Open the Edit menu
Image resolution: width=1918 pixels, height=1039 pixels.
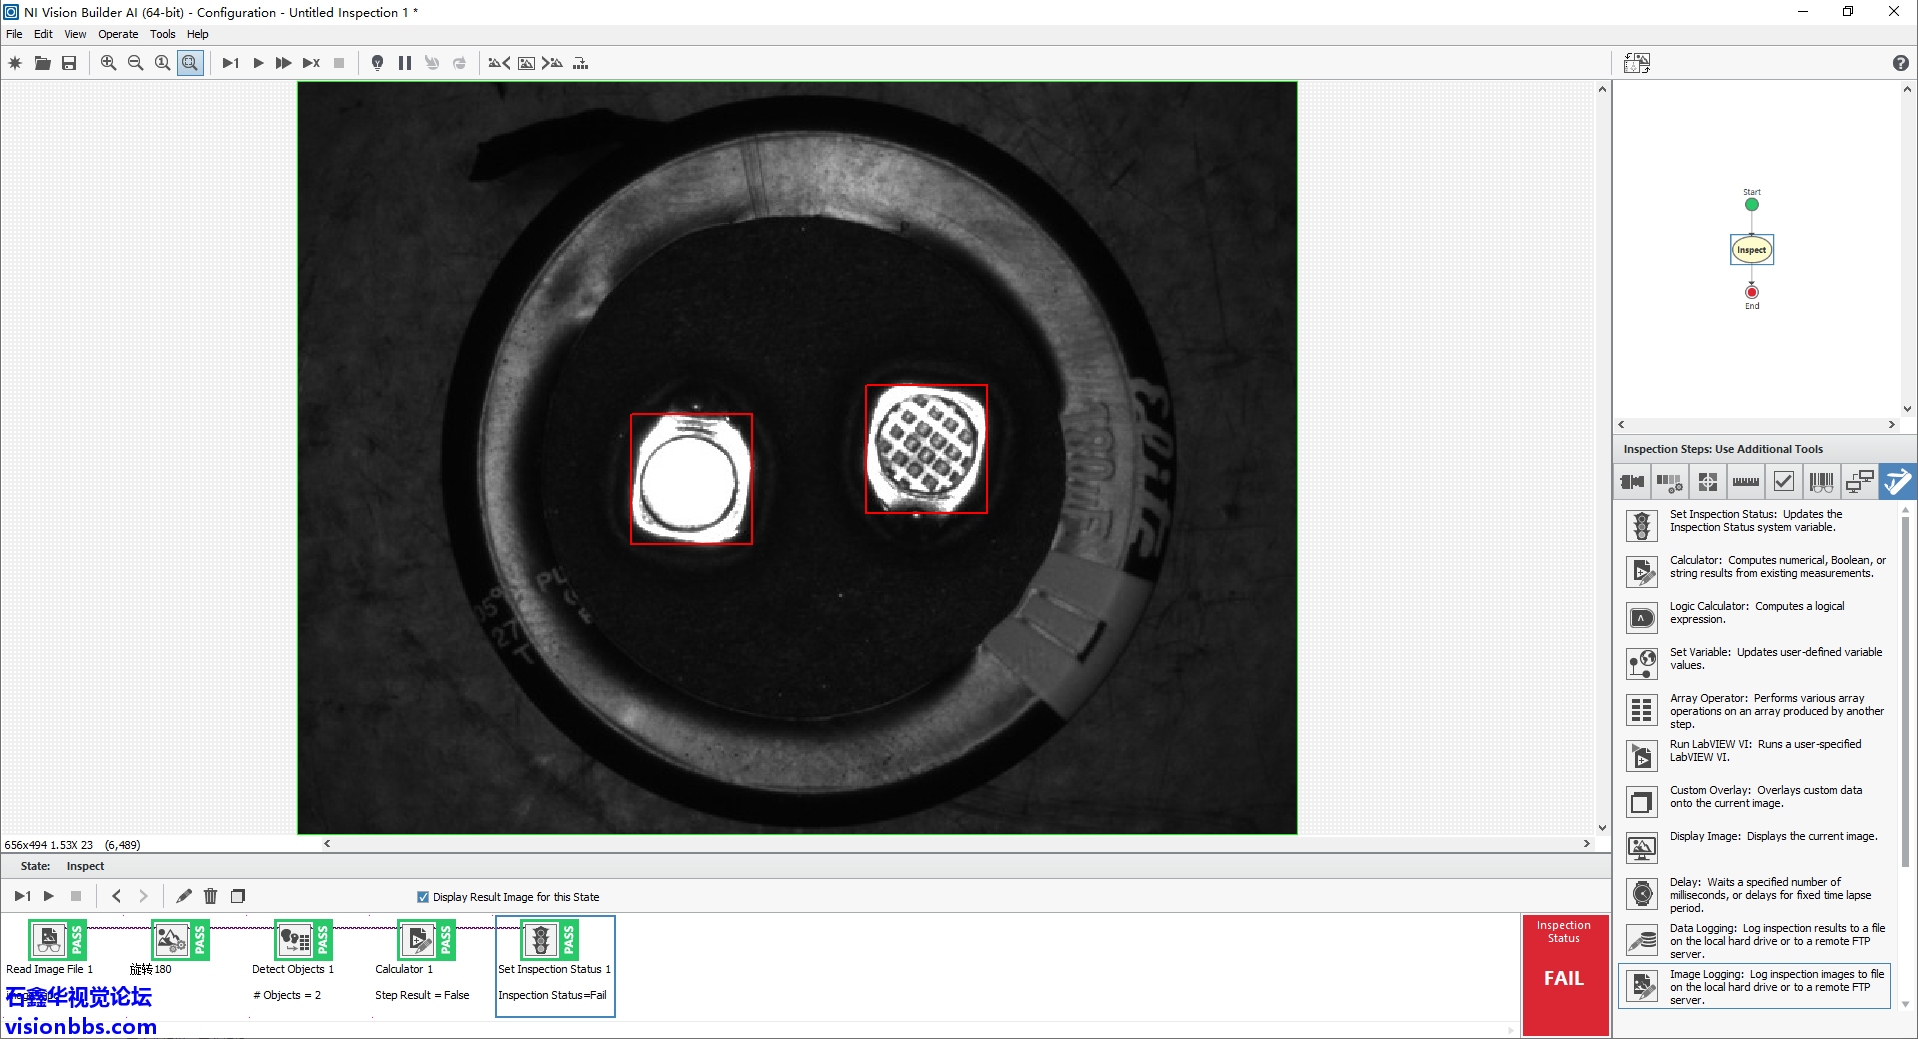point(43,34)
